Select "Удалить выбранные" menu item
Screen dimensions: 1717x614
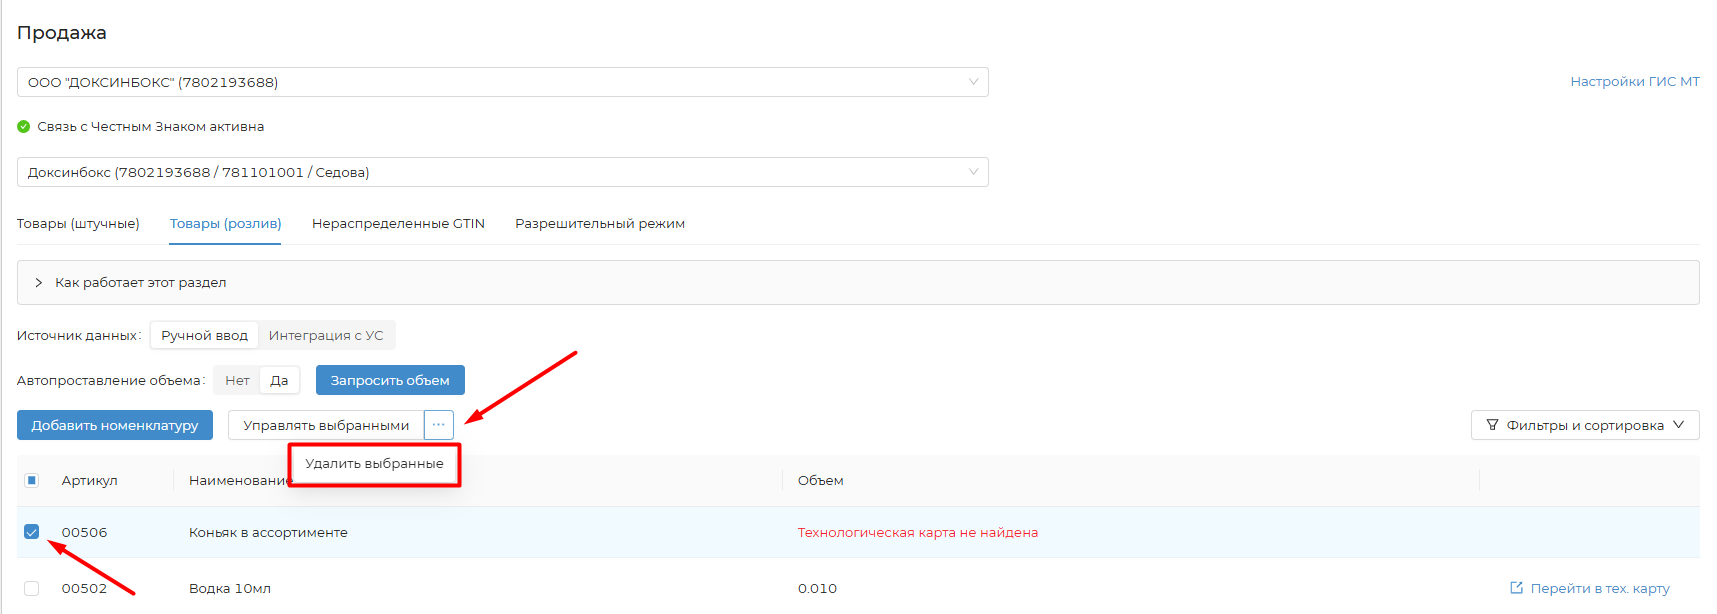coord(374,464)
